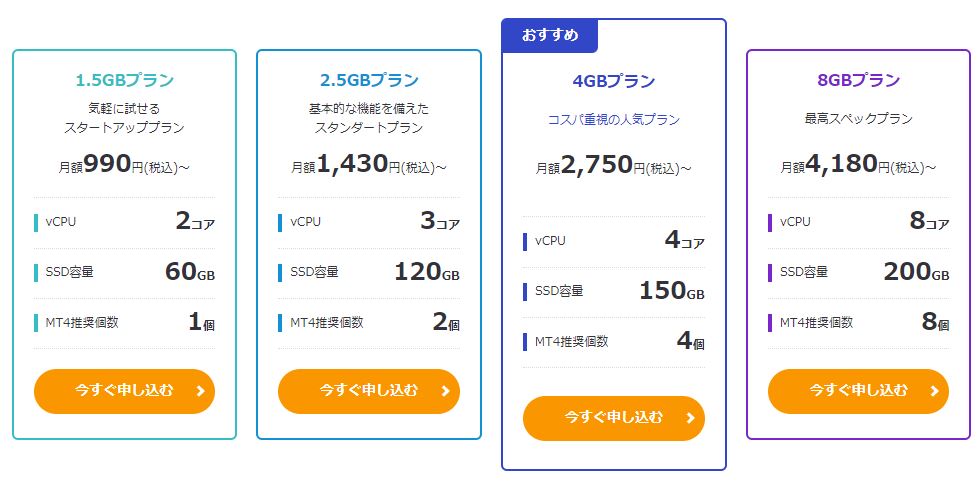Image resolution: width=978 pixels, height=481 pixels.
Task: Click the 4GBプラン title
Action: tap(613, 82)
